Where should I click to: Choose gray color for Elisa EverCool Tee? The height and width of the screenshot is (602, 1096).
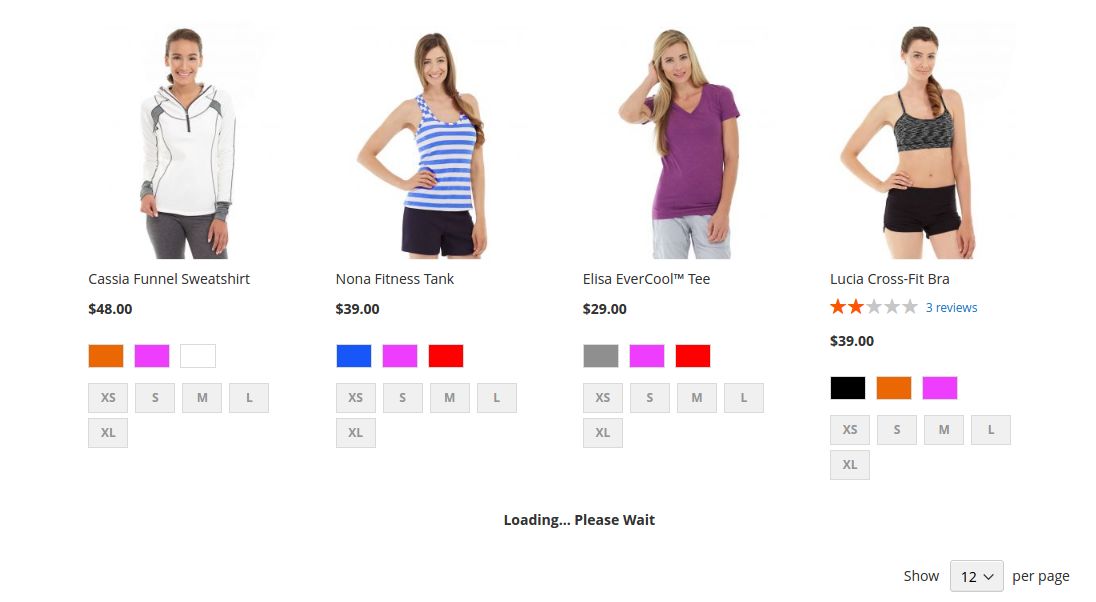601,356
